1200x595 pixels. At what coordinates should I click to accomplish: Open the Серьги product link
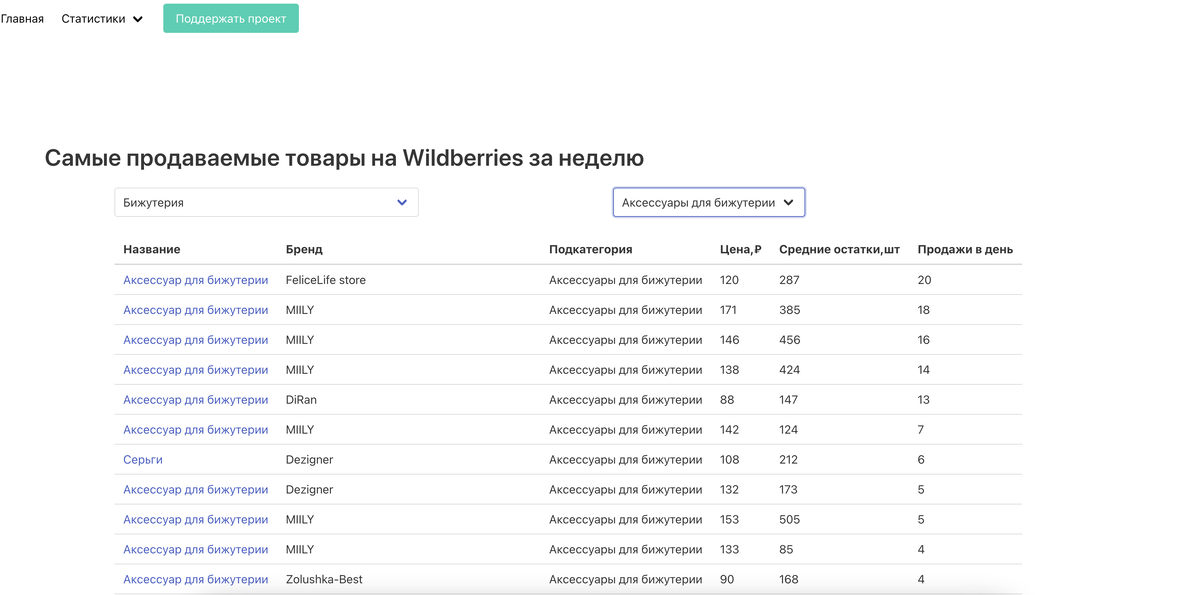click(143, 460)
